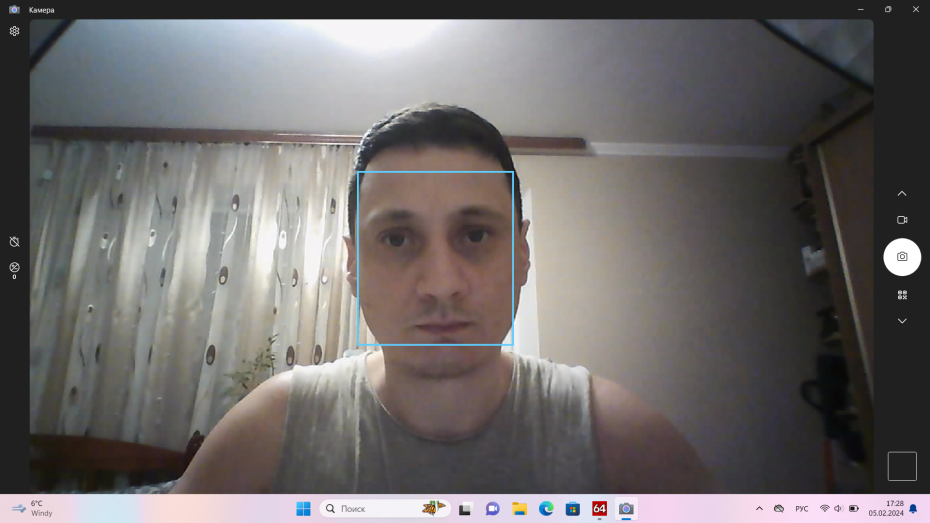Open Camera settings gear

coord(14,31)
